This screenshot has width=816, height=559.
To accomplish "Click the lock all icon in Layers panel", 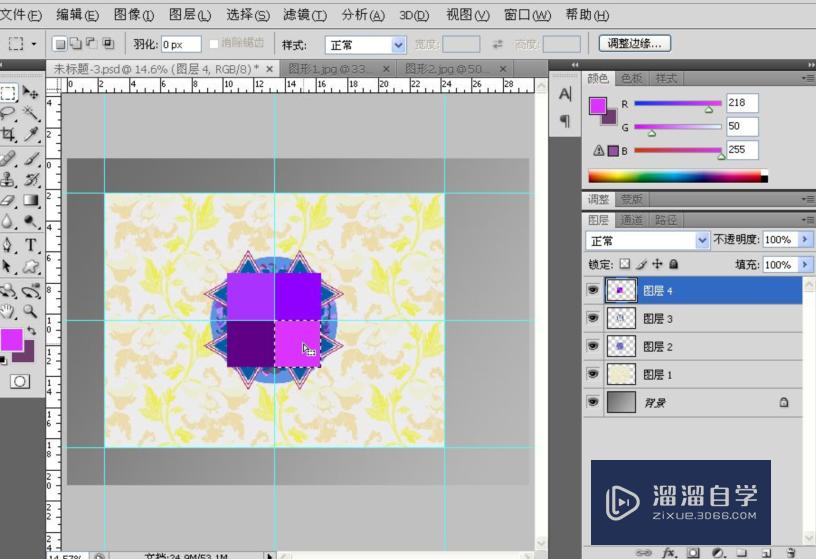I will pyautogui.click(x=674, y=265).
